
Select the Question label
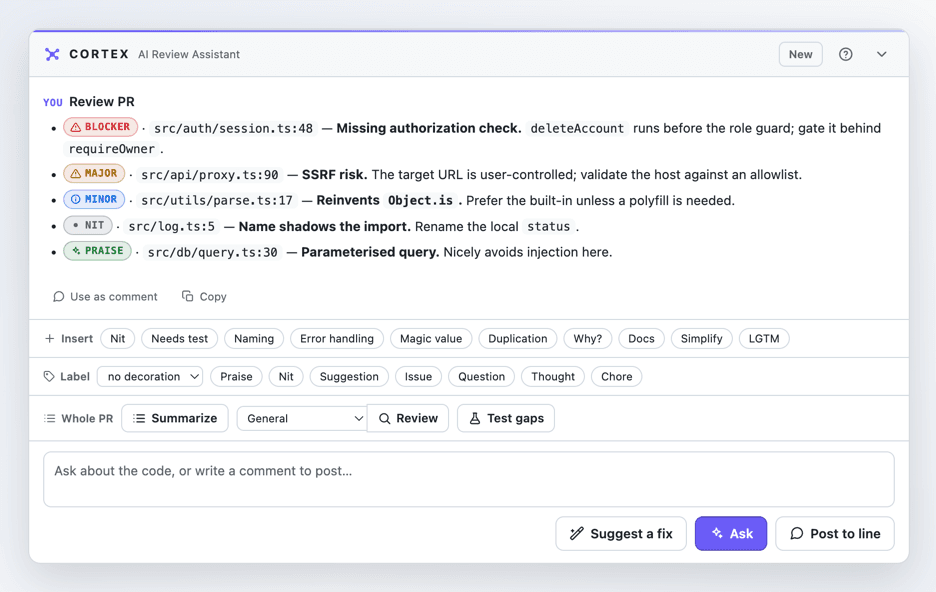point(482,377)
